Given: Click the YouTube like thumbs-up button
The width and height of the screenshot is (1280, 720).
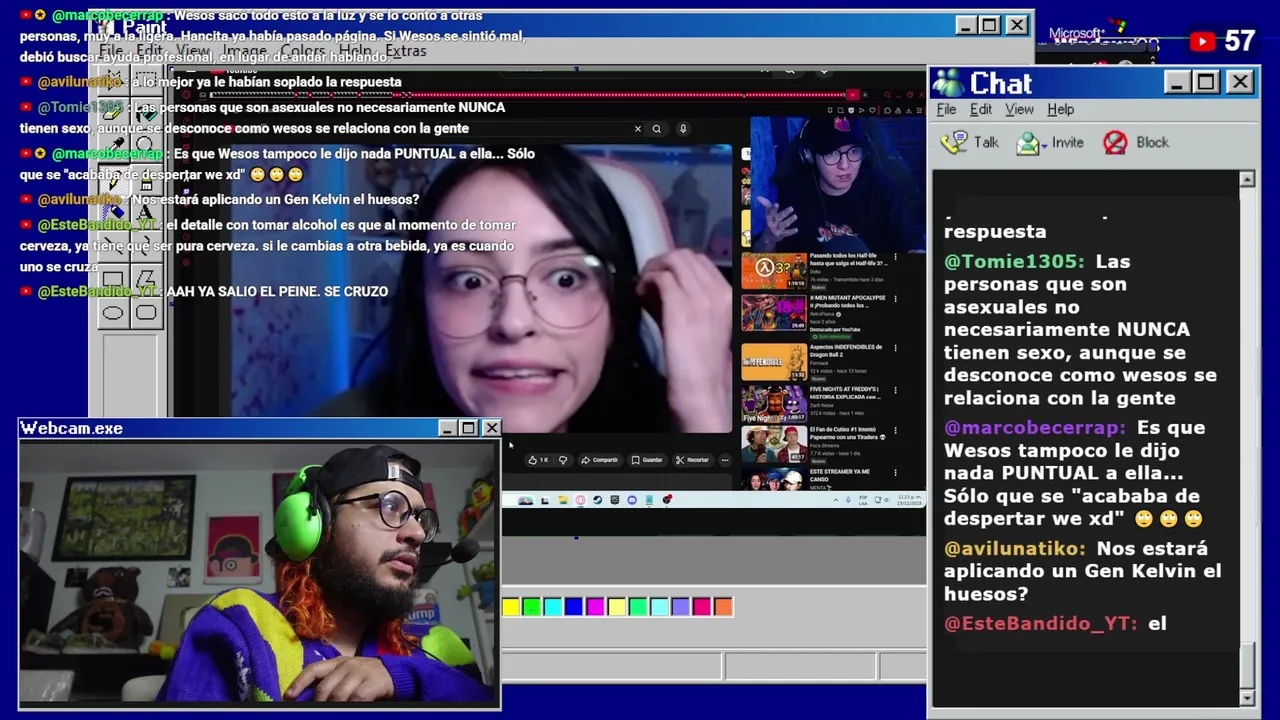Looking at the screenshot, I should click(x=537, y=460).
